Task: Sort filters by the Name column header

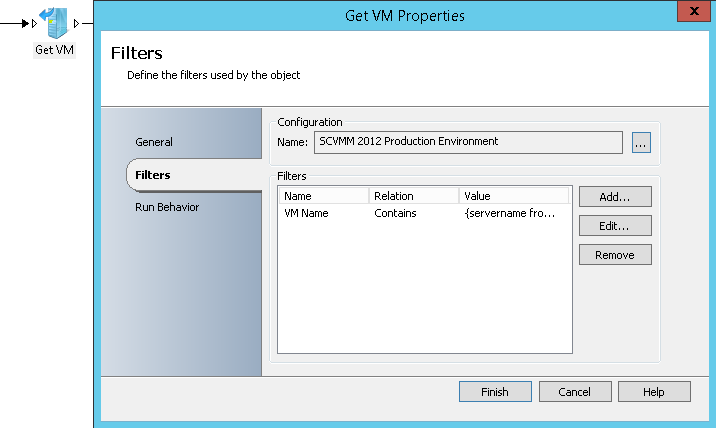Action: point(324,196)
